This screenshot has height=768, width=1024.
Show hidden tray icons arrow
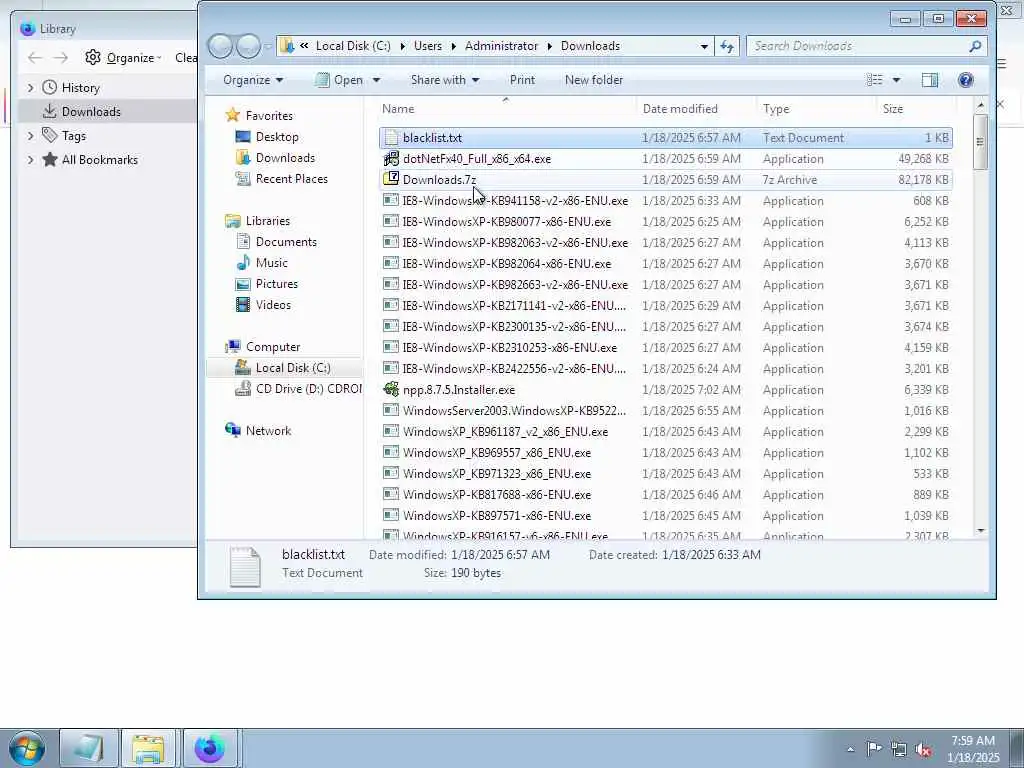pos(850,750)
